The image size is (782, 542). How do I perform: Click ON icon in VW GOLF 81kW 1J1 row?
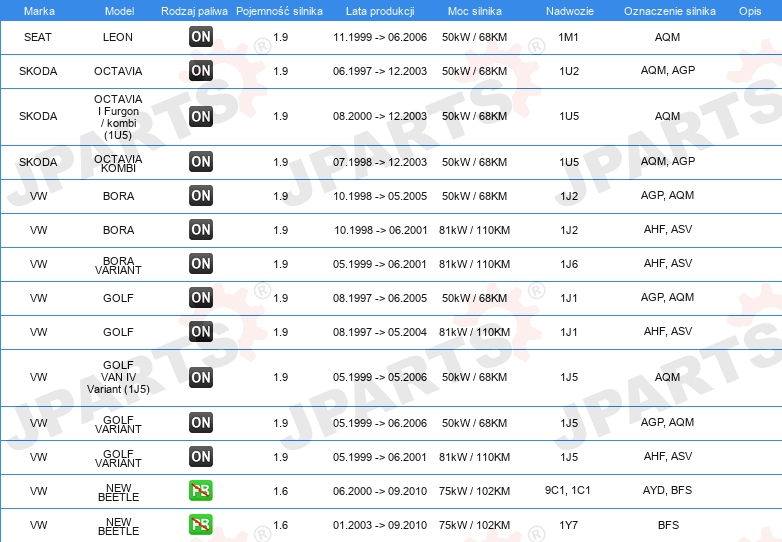pos(201,331)
